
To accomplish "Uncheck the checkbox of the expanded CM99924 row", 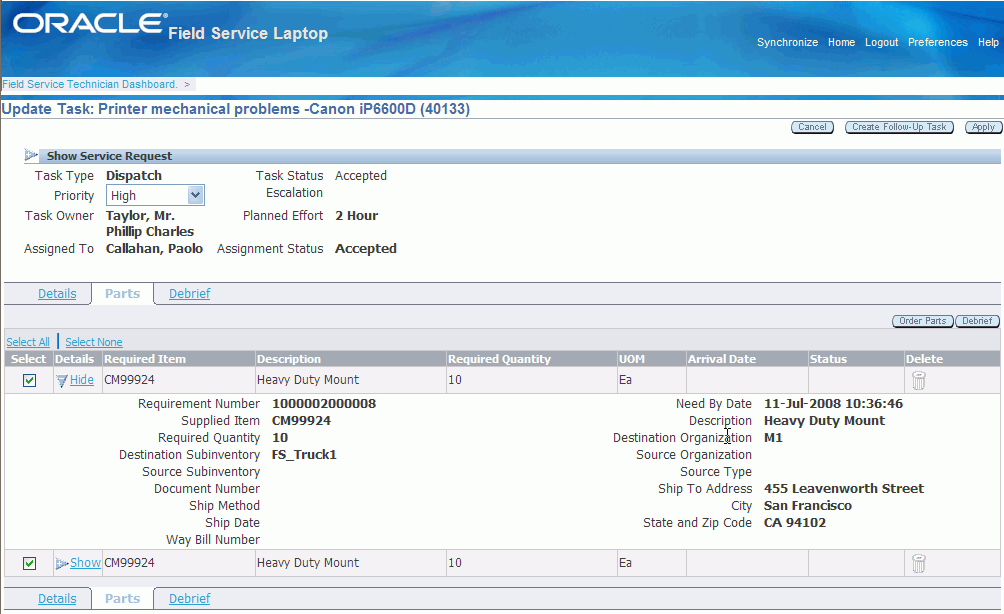I will point(29,380).
